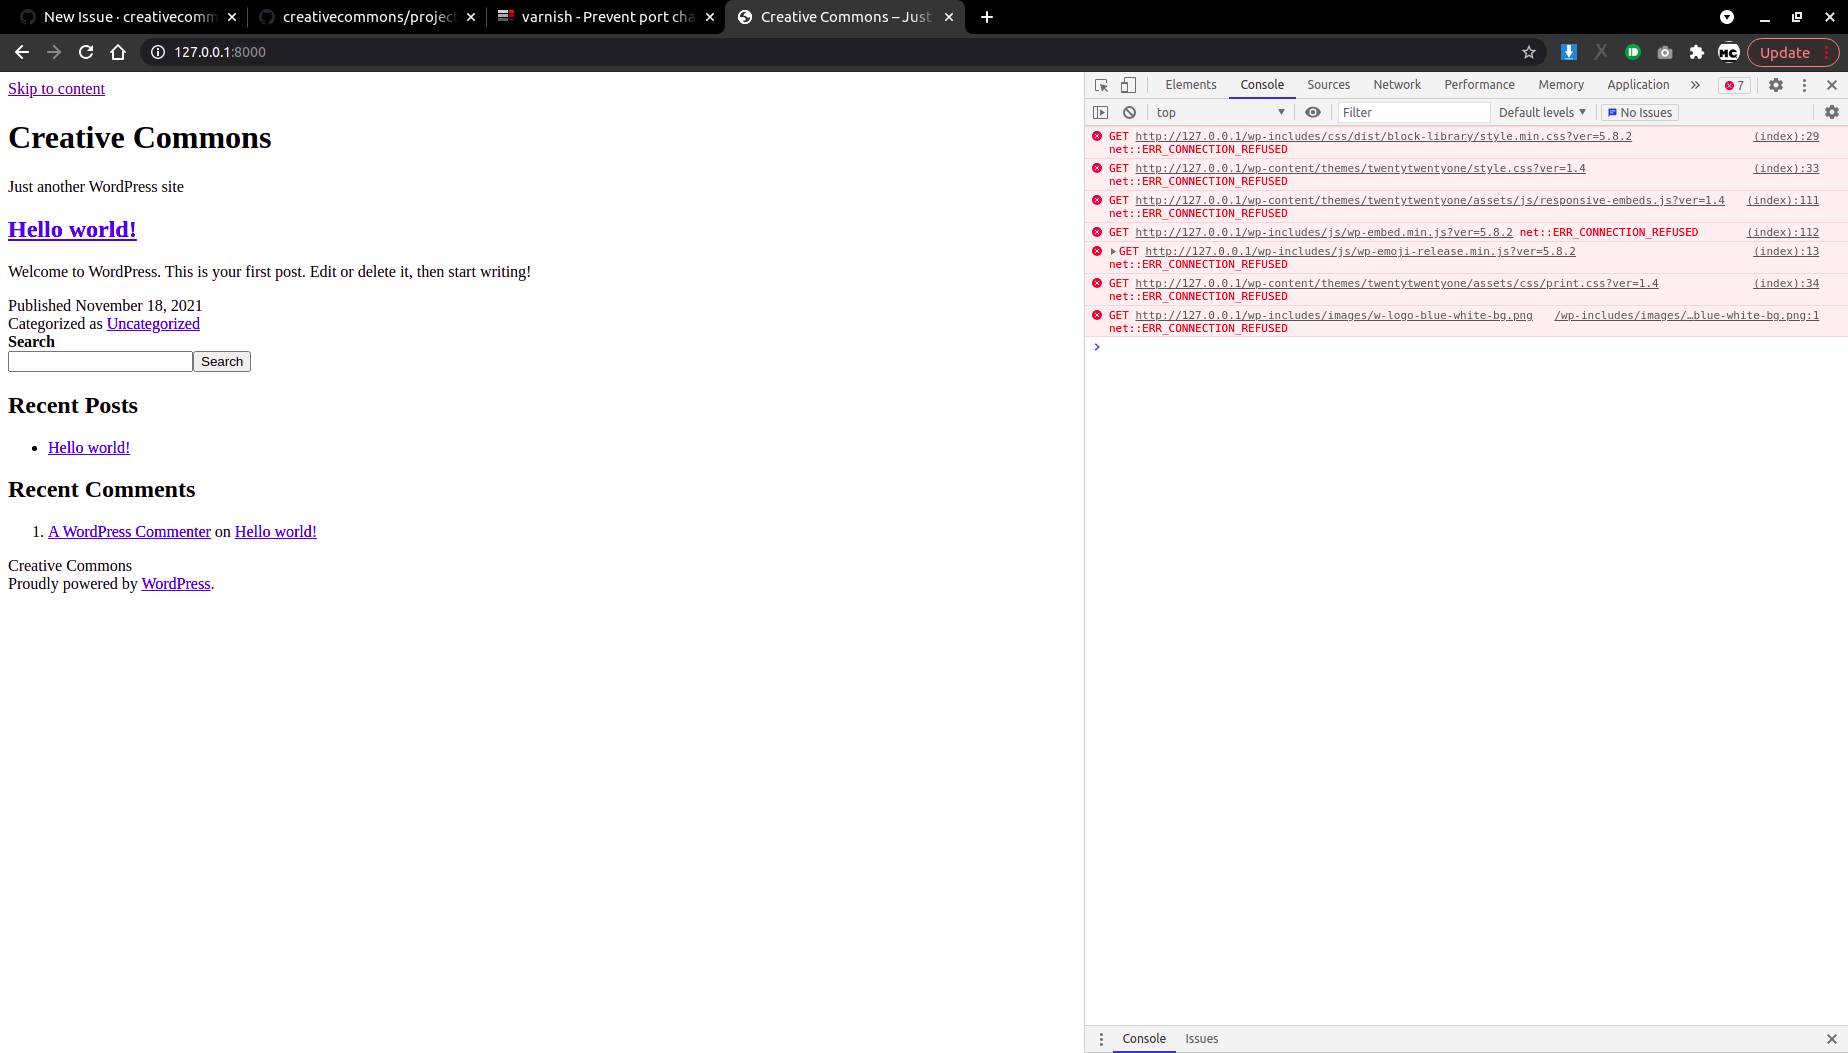Click the address bar URL 127.0.0.1:8000
This screenshot has width=1848, height=1053.
pos(220,52)
